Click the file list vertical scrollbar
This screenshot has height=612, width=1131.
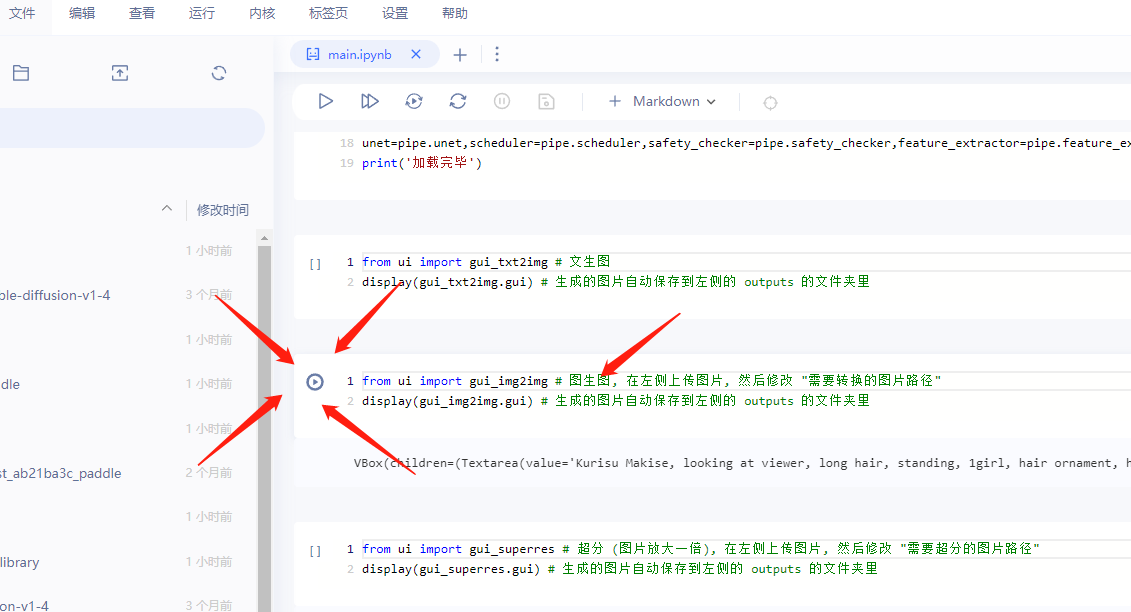coord(265,429)
